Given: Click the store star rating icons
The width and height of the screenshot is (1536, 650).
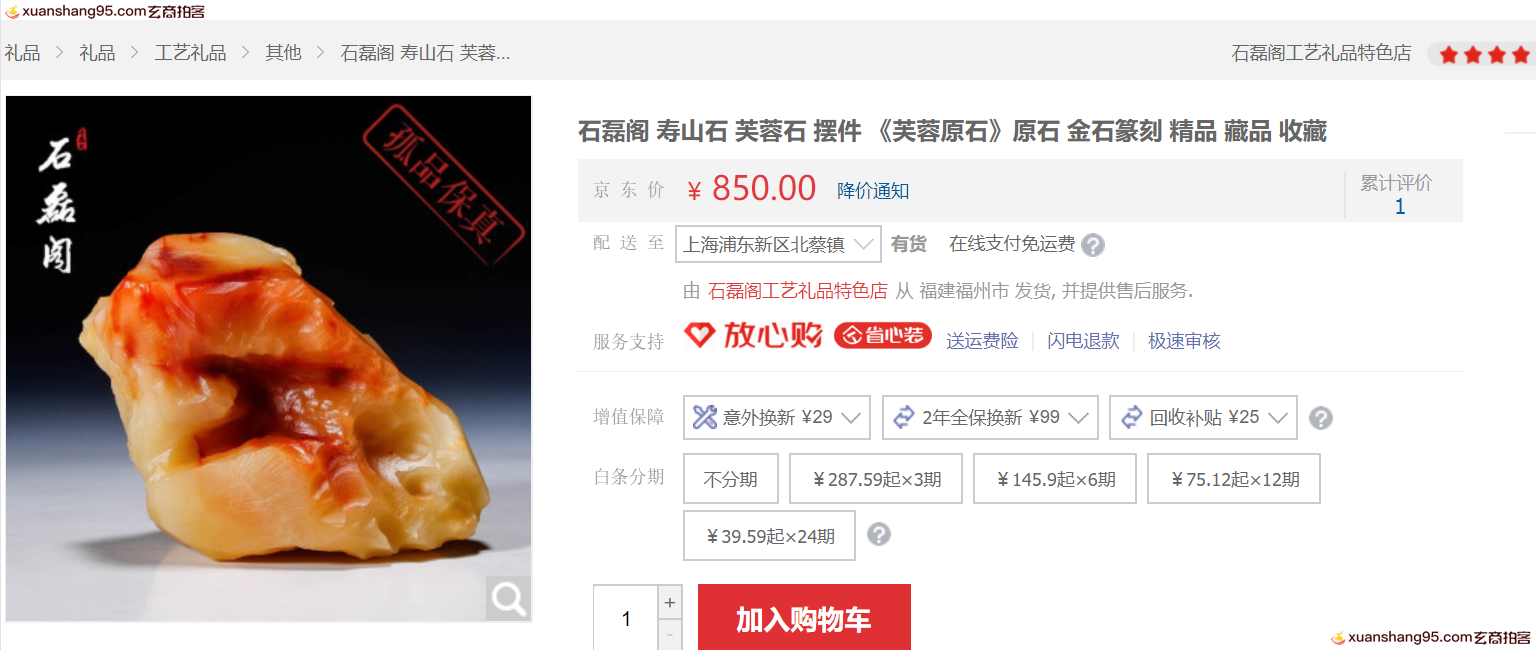Looking at the screenshot, I should [1484, 54].
